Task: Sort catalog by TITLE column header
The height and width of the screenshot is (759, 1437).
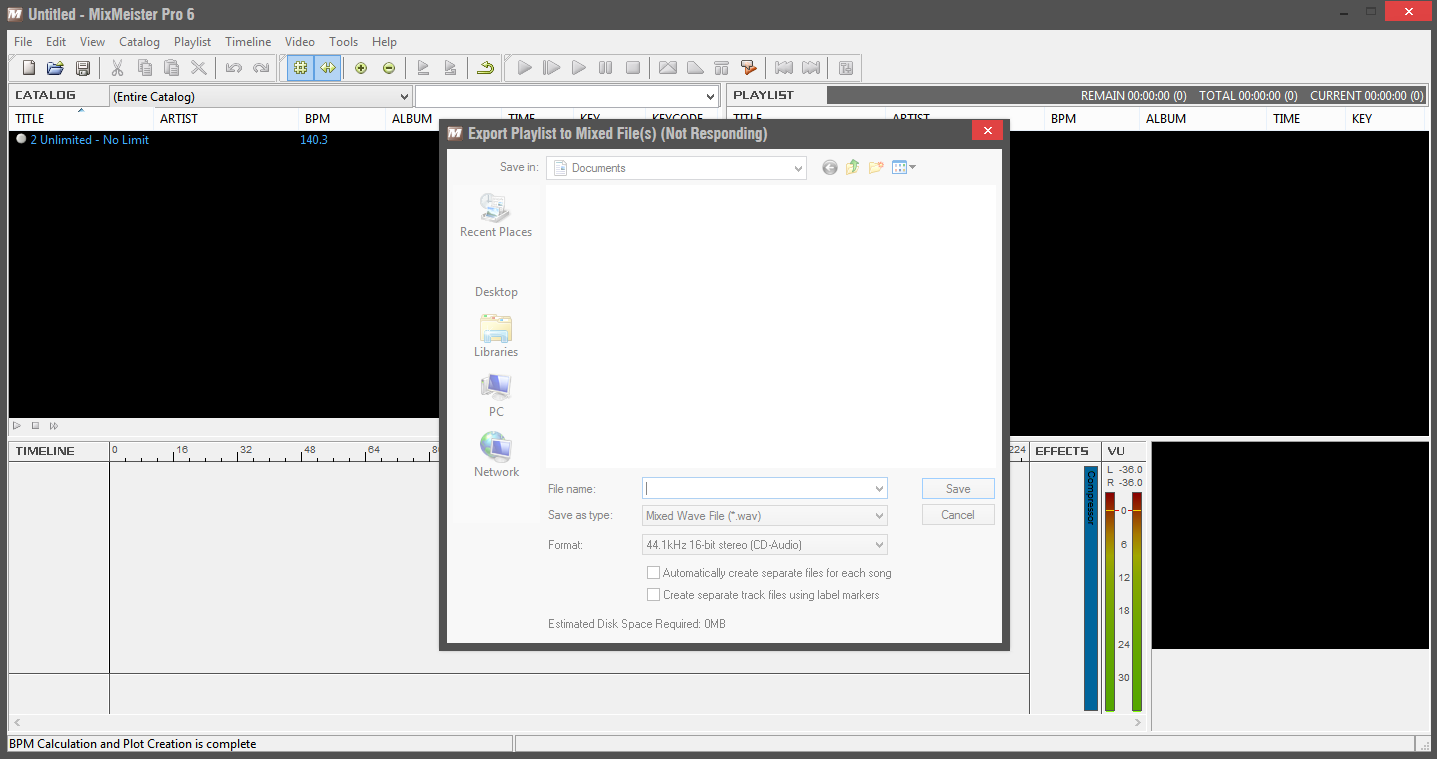Action: 81,119
